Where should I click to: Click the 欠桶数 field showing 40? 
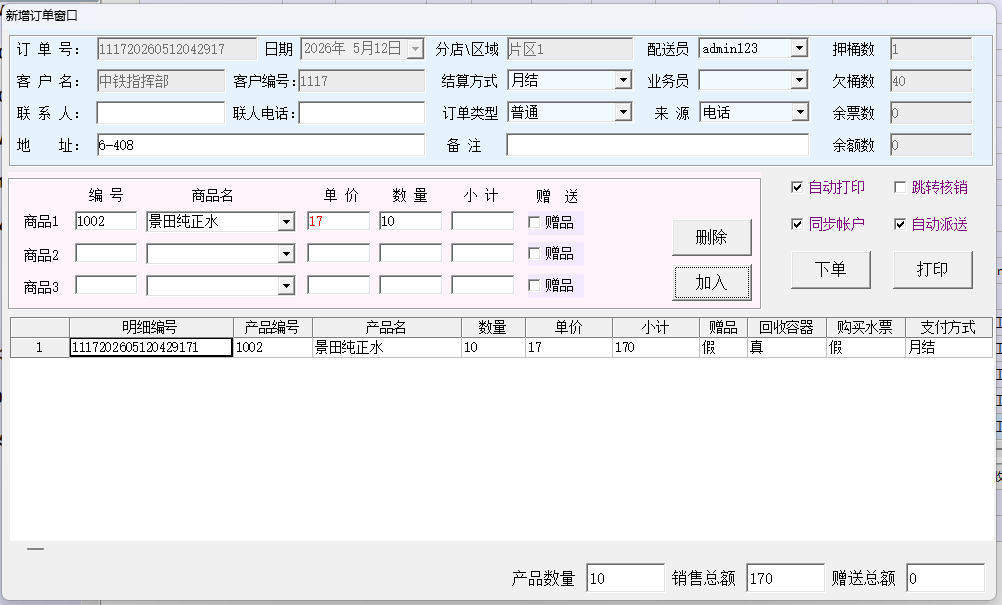[x=931, y=81]
